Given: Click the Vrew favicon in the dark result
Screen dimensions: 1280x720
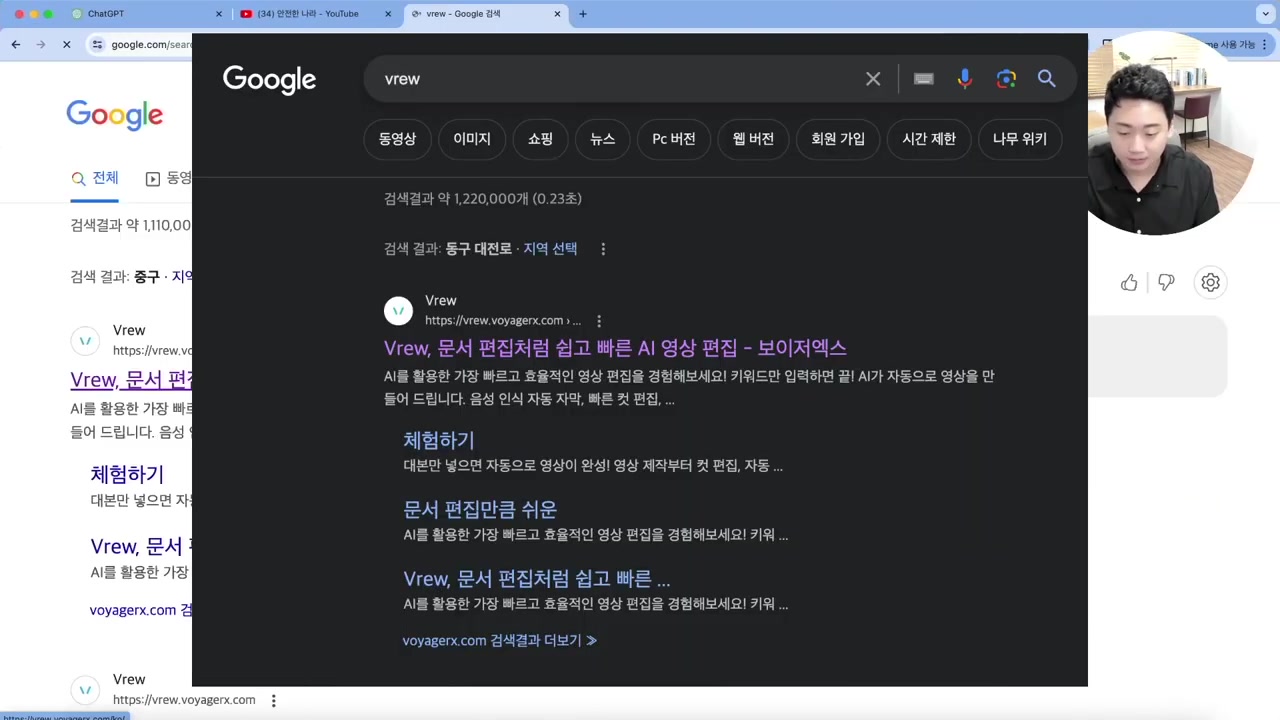Looking at the screenshot, I should click(398, 311).
